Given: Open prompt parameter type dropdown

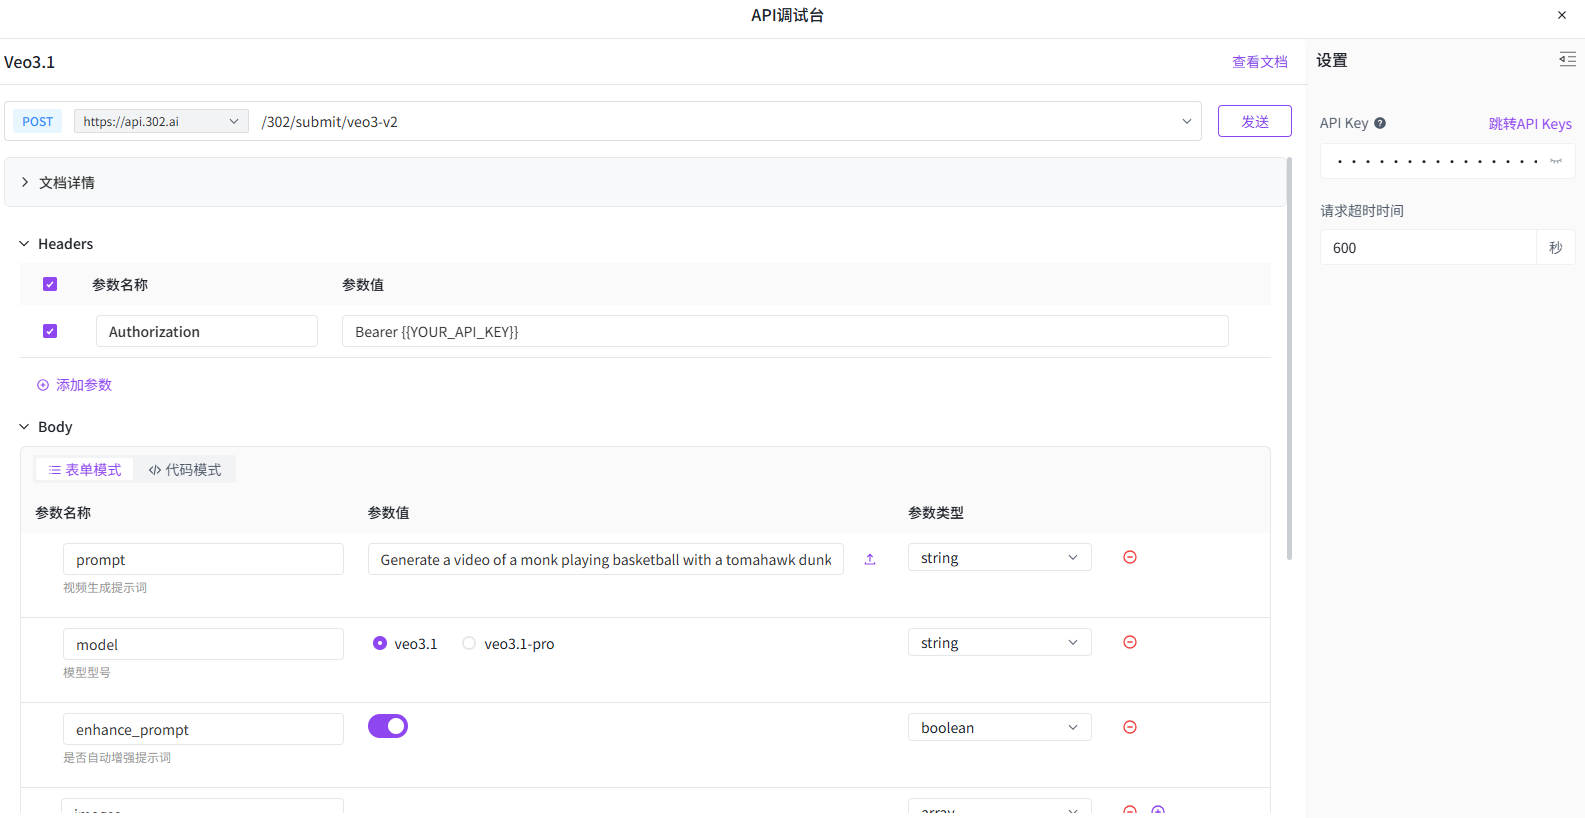Looking at the screenshot, I should [998, 558].
